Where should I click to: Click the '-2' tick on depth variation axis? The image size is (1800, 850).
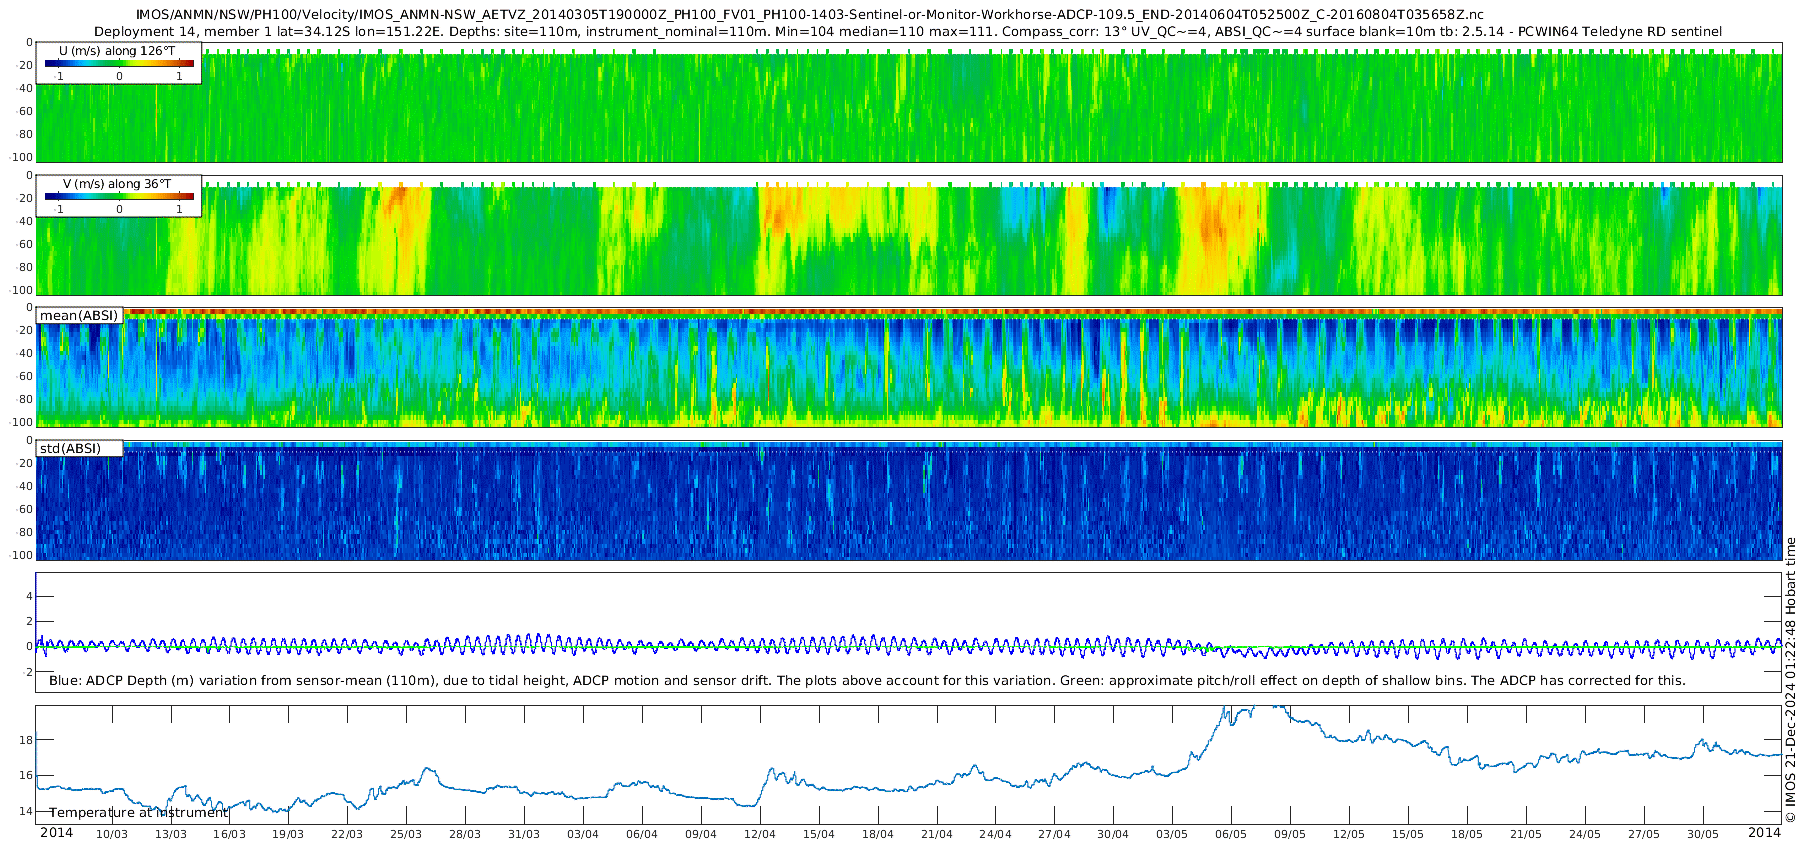click(28, 672)
